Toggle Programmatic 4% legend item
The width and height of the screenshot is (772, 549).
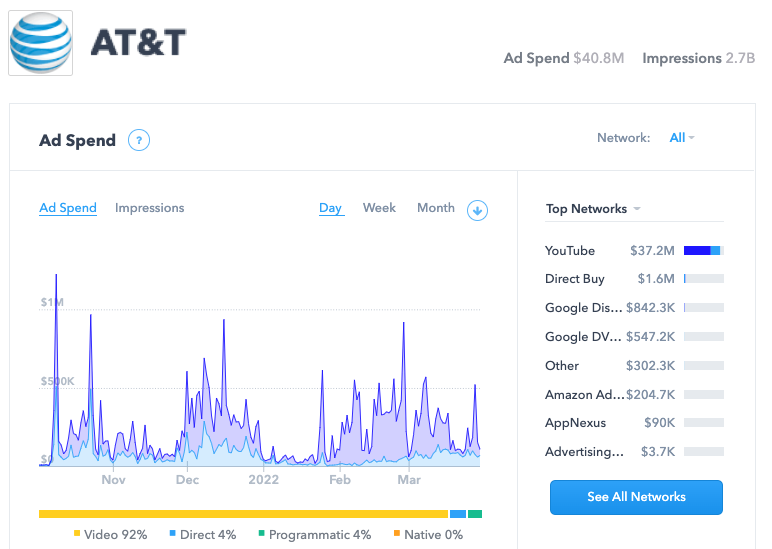(x=315, y=535)
